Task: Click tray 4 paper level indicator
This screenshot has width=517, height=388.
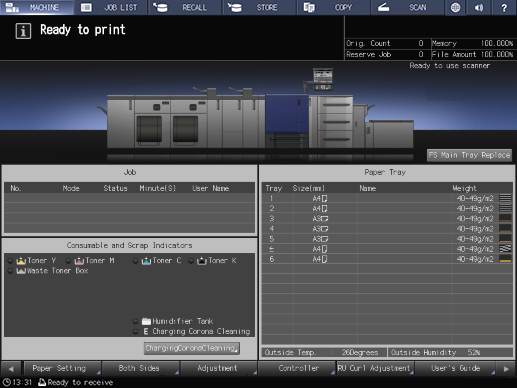Action: click(505, 229)
